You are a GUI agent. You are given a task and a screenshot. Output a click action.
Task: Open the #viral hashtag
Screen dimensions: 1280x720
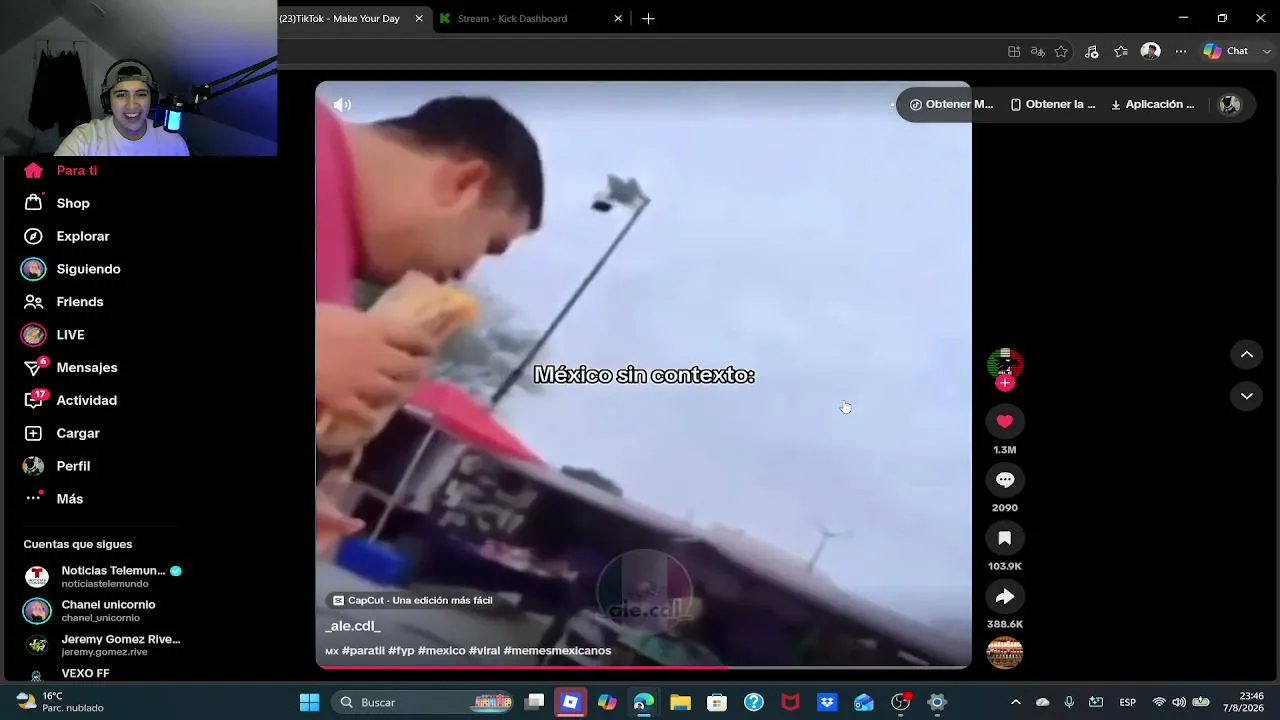pos(485,651)
